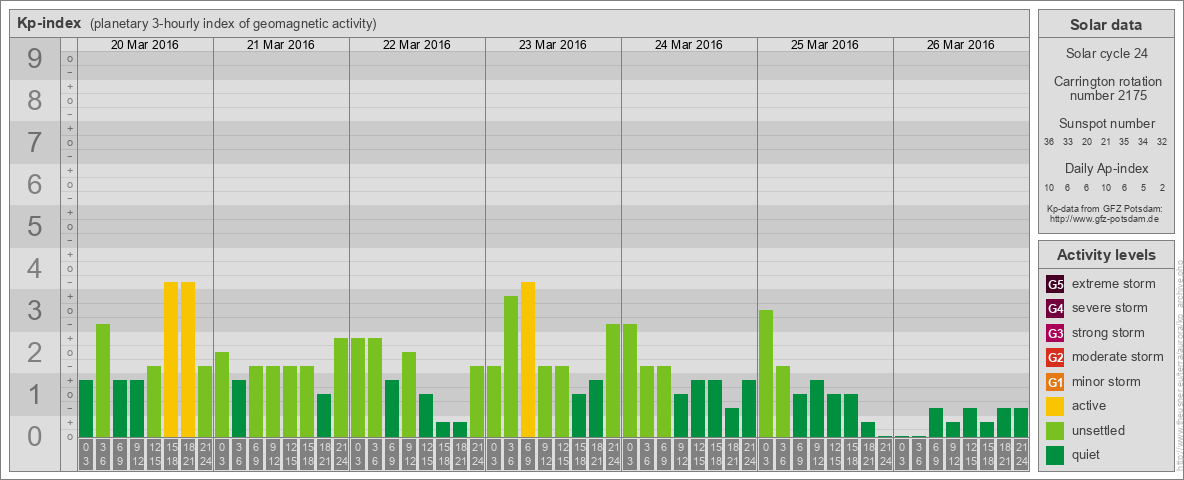The image size is (1184, 480).
Task: Click the 'minor storm' legend label
Action: pos(1106,381)
